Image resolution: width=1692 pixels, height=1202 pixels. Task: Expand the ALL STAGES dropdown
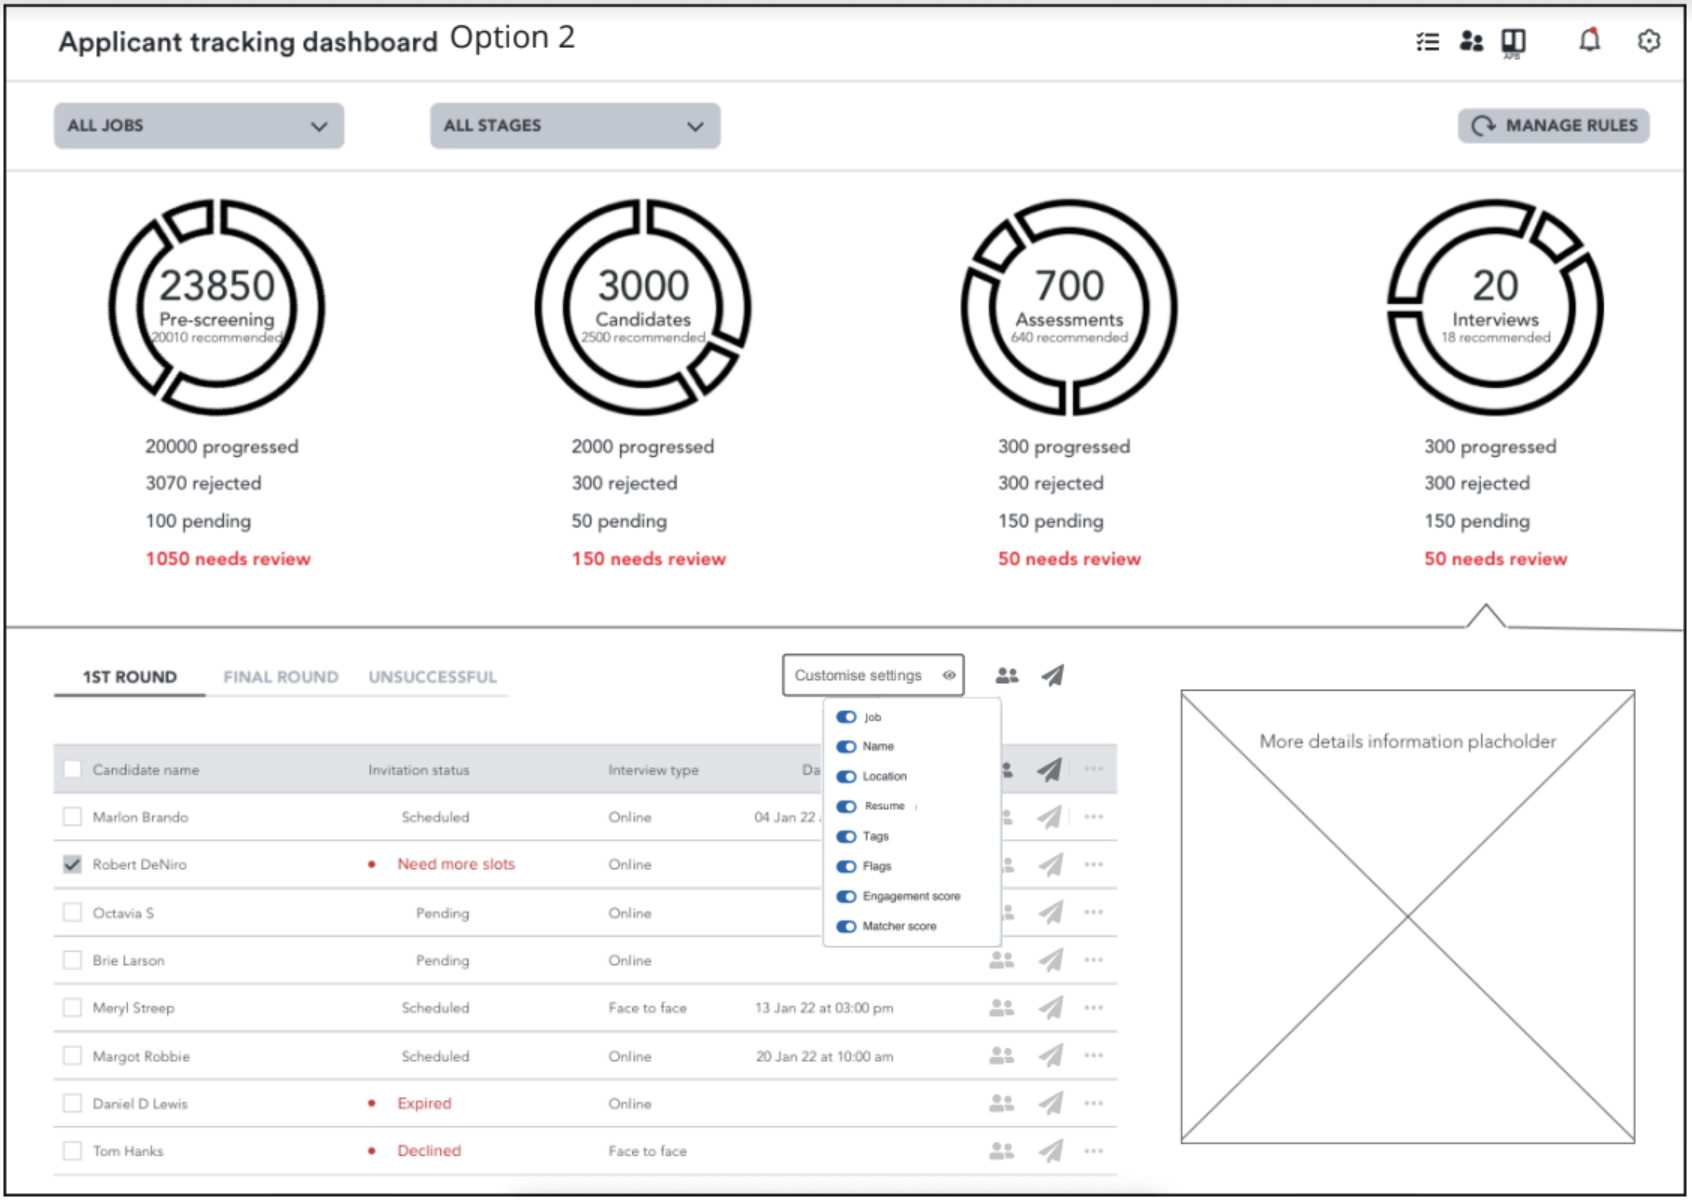[575, 126]
